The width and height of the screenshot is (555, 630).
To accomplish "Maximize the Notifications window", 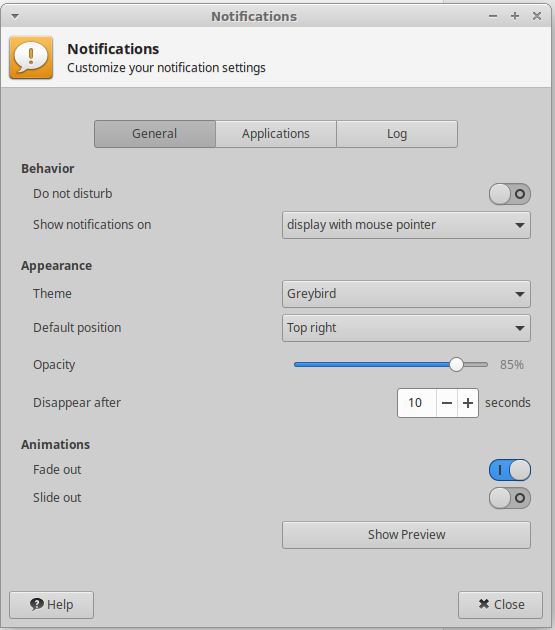I will pyautogui.click(x=515, y=16).
